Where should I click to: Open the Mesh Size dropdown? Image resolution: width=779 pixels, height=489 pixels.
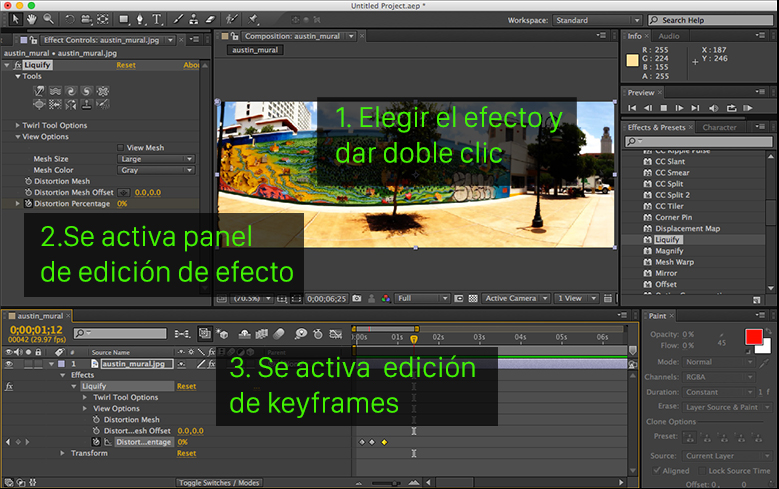[x=156, y=159]
